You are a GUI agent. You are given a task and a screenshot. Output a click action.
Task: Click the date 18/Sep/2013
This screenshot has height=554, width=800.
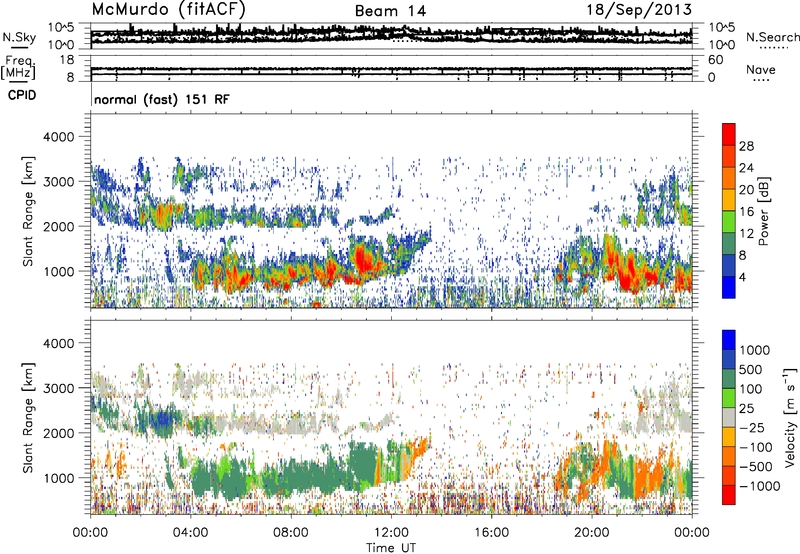click(639, 9)
